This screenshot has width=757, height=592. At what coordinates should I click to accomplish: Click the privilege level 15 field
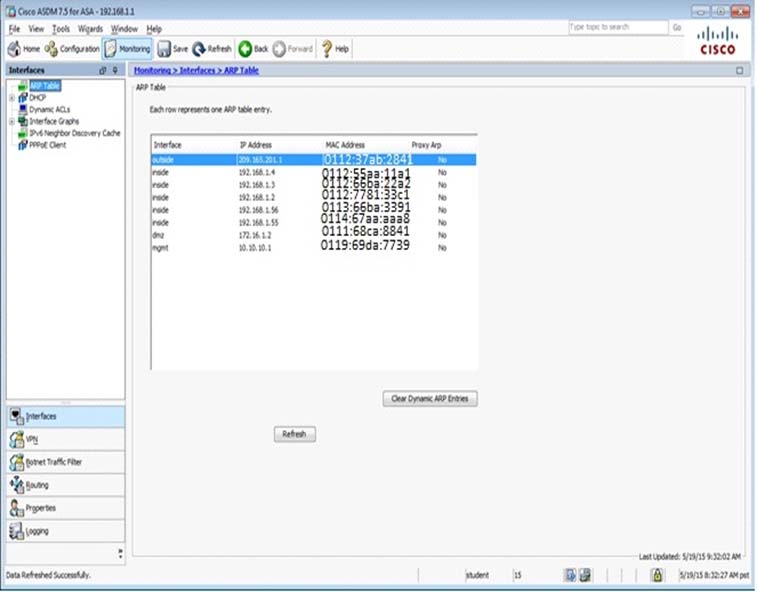(x=518, y=575)
